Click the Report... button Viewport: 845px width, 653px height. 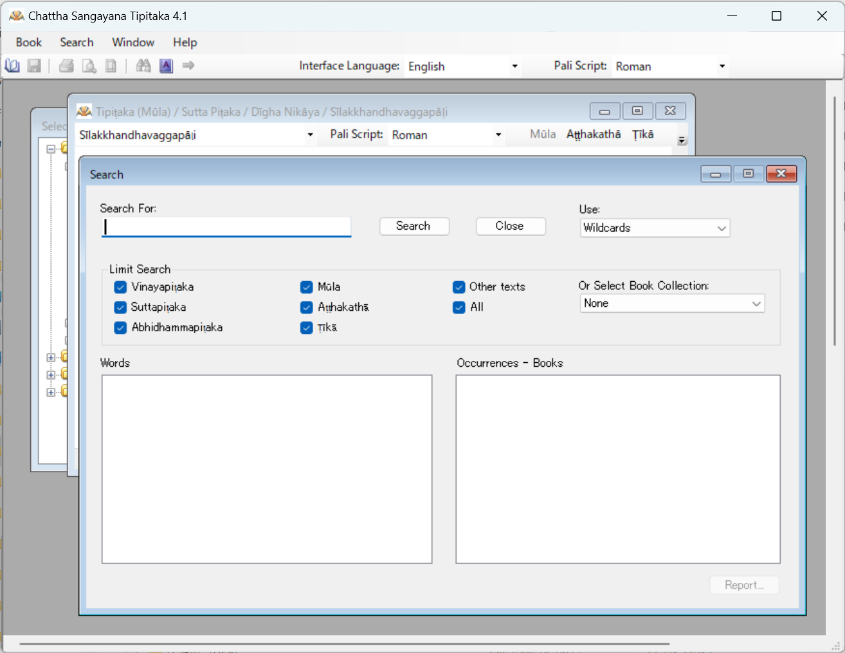coord(744,585)
